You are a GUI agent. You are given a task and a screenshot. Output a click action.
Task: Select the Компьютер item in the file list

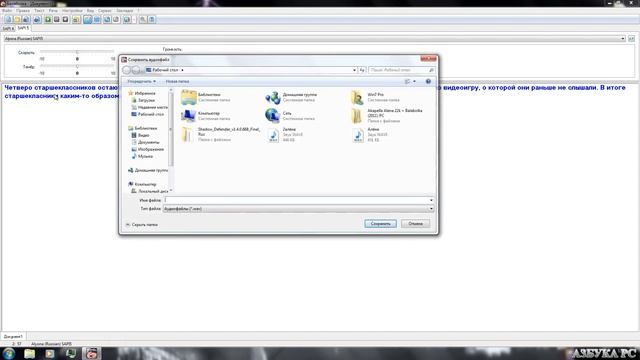pos(206,116)
